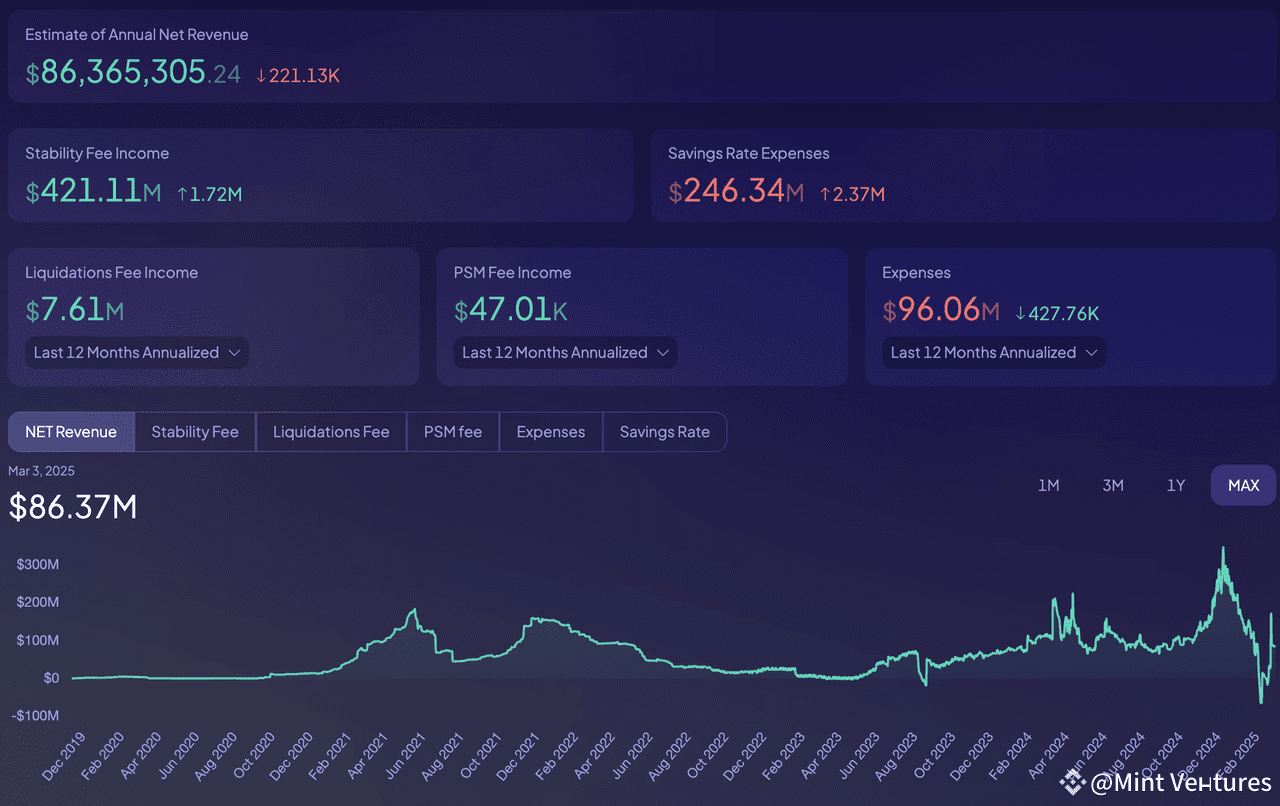Click the Estimate of Annual Net Revenue value
1280x806 pixels.
[x=133, y=73]
